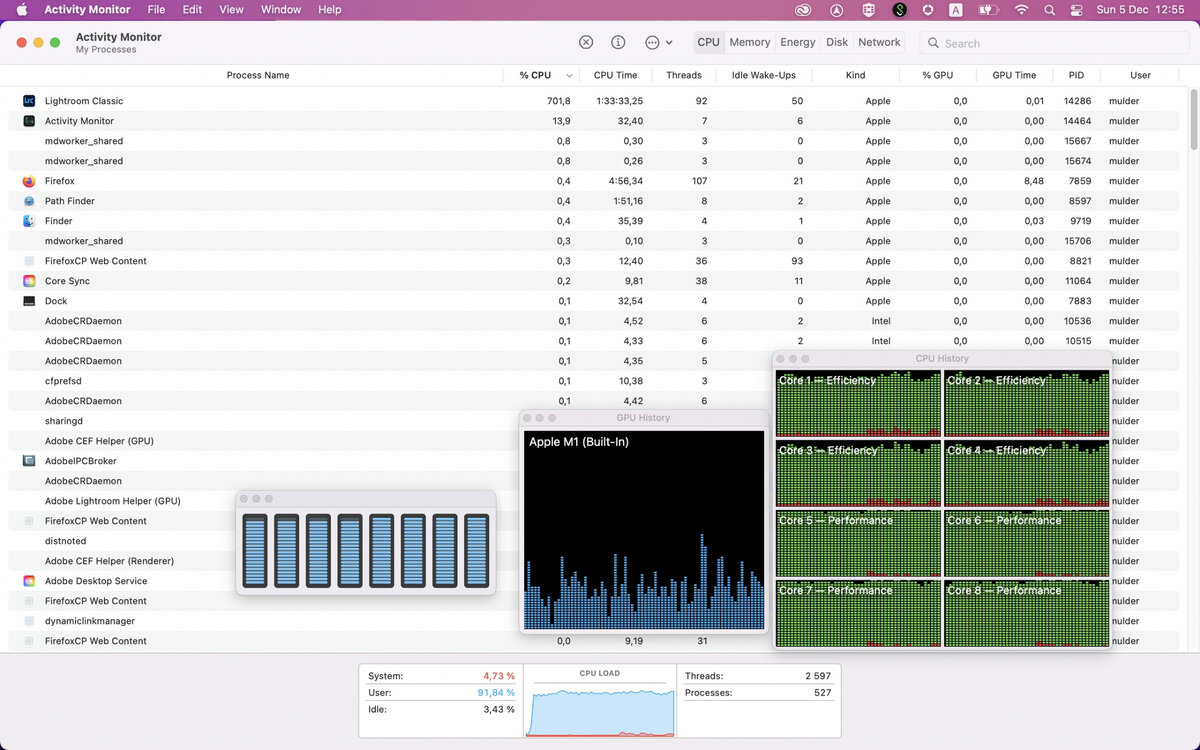
Task: Sort by the GPU Time column
Action: (1014, 75)
